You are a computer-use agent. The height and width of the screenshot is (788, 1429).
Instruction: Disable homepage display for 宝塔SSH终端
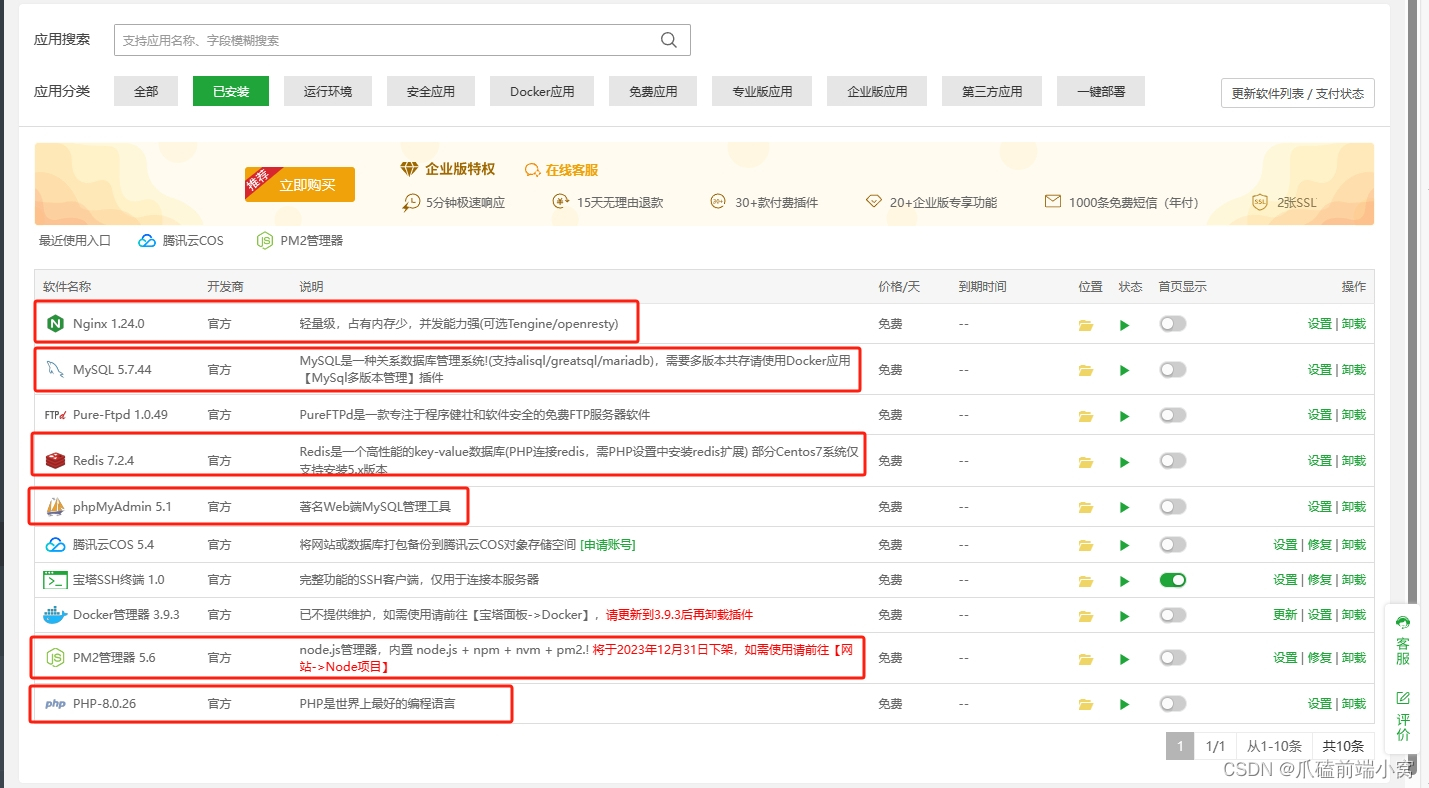pos(1172,579)
